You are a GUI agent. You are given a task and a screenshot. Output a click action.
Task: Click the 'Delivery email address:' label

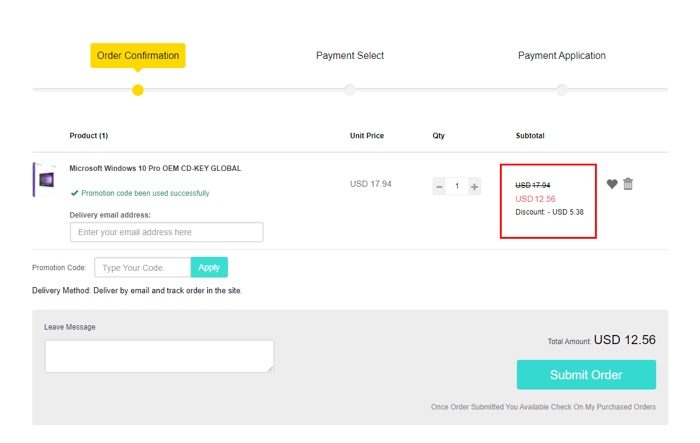click(110, 215)
